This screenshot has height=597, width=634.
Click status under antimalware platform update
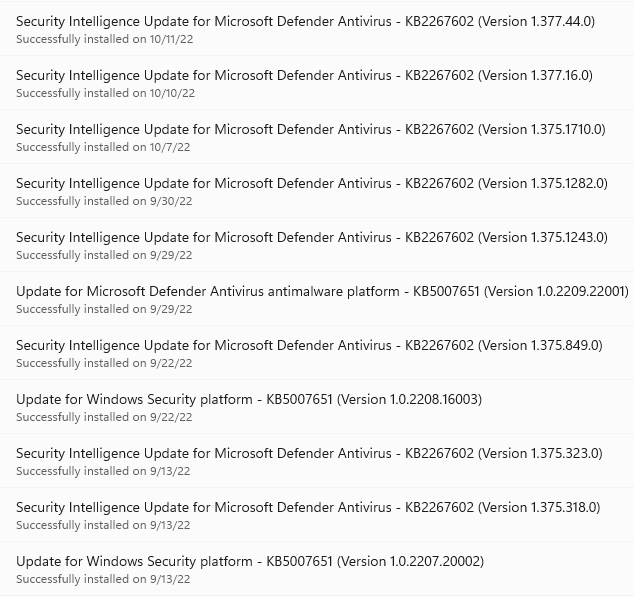104,309
